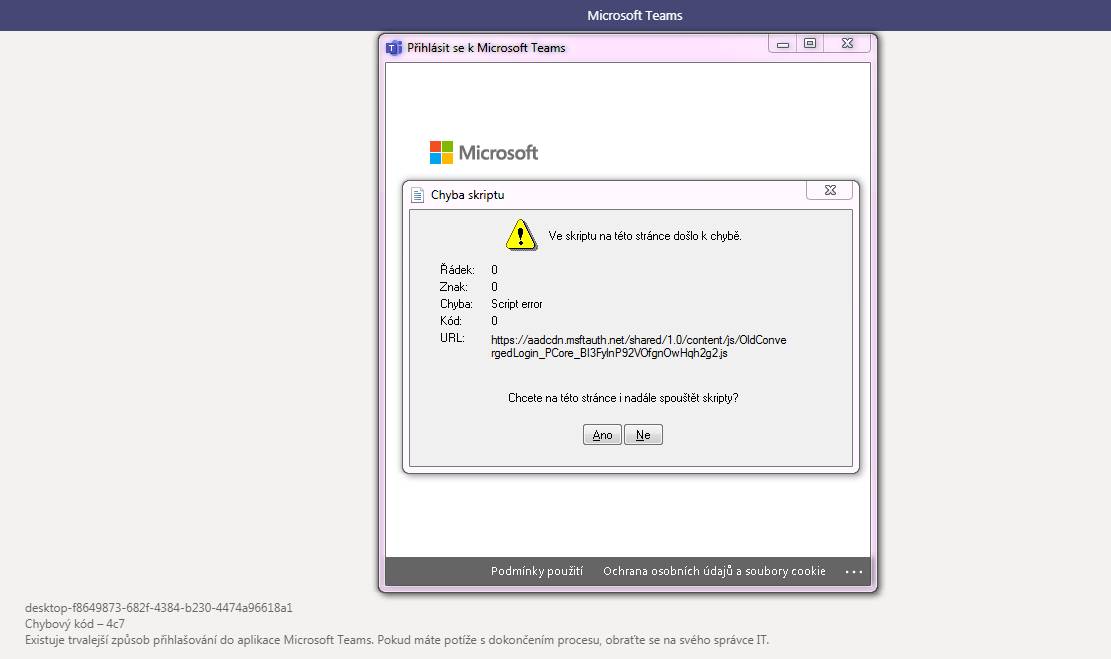This screenshot has height=659, width=1111.
Task: Click the document icon beside Chyba skriptu
Action: [417, 195]
